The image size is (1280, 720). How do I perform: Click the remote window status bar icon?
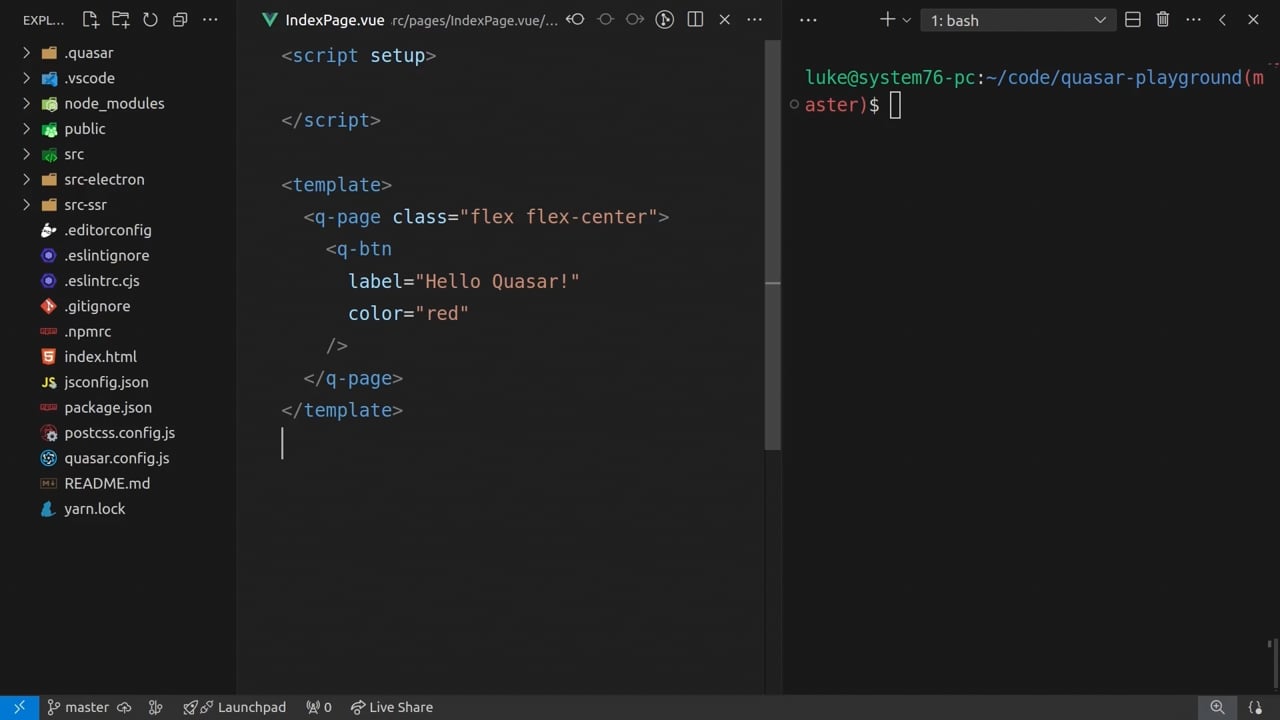tap(19, 707)
